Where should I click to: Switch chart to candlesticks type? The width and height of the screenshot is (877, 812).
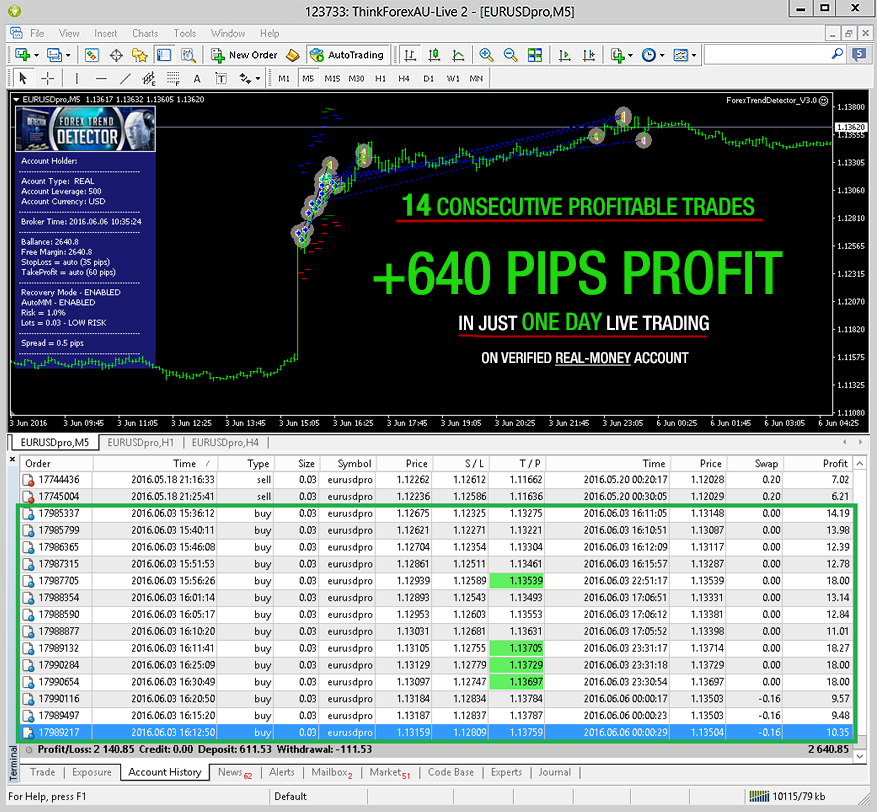(434, 55)
